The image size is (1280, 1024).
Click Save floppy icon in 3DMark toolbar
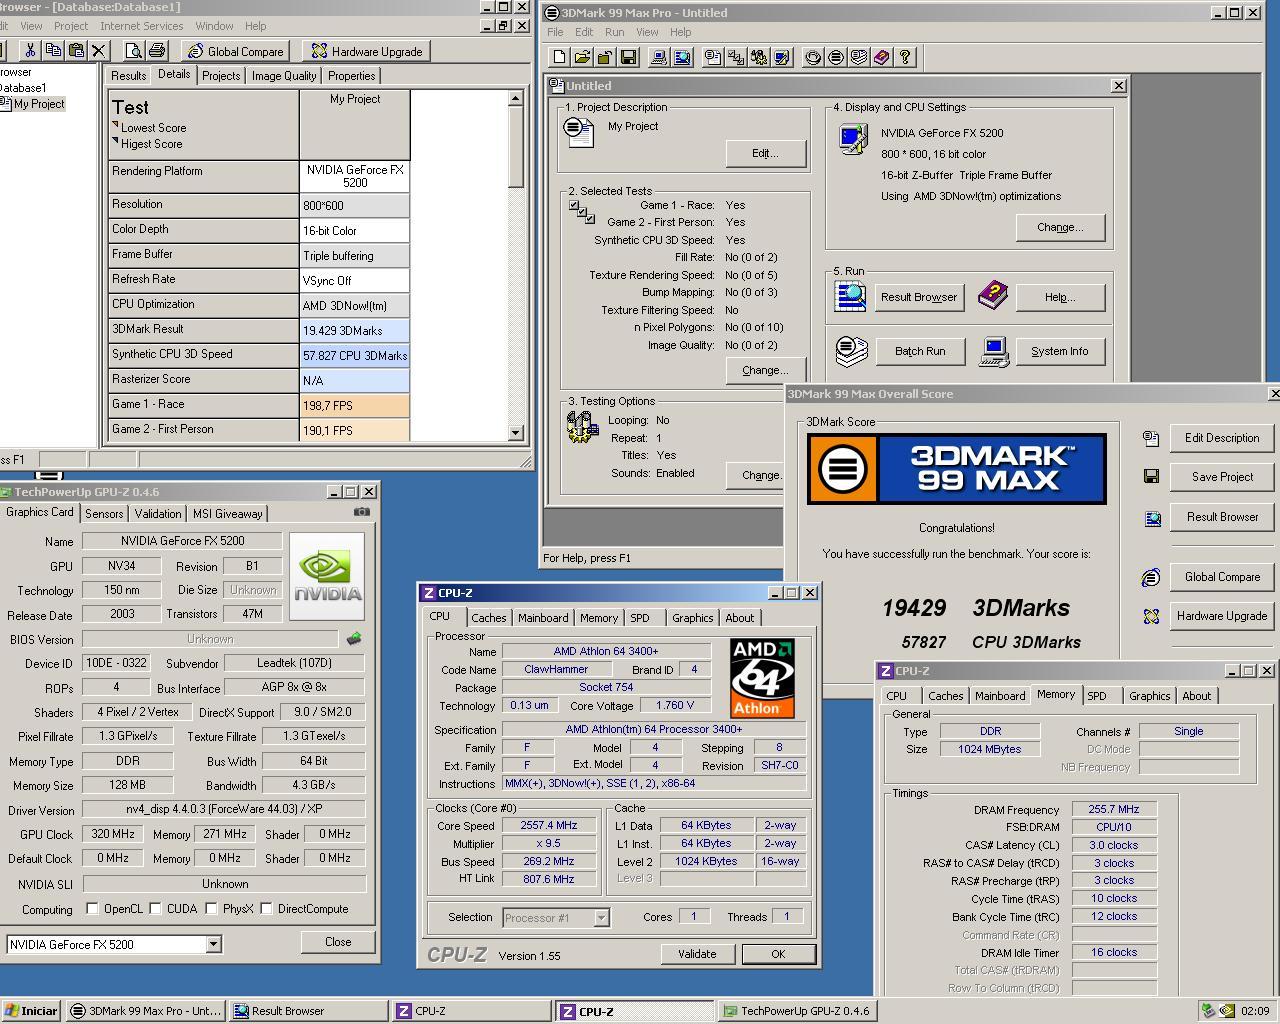(x=628, y=58)
